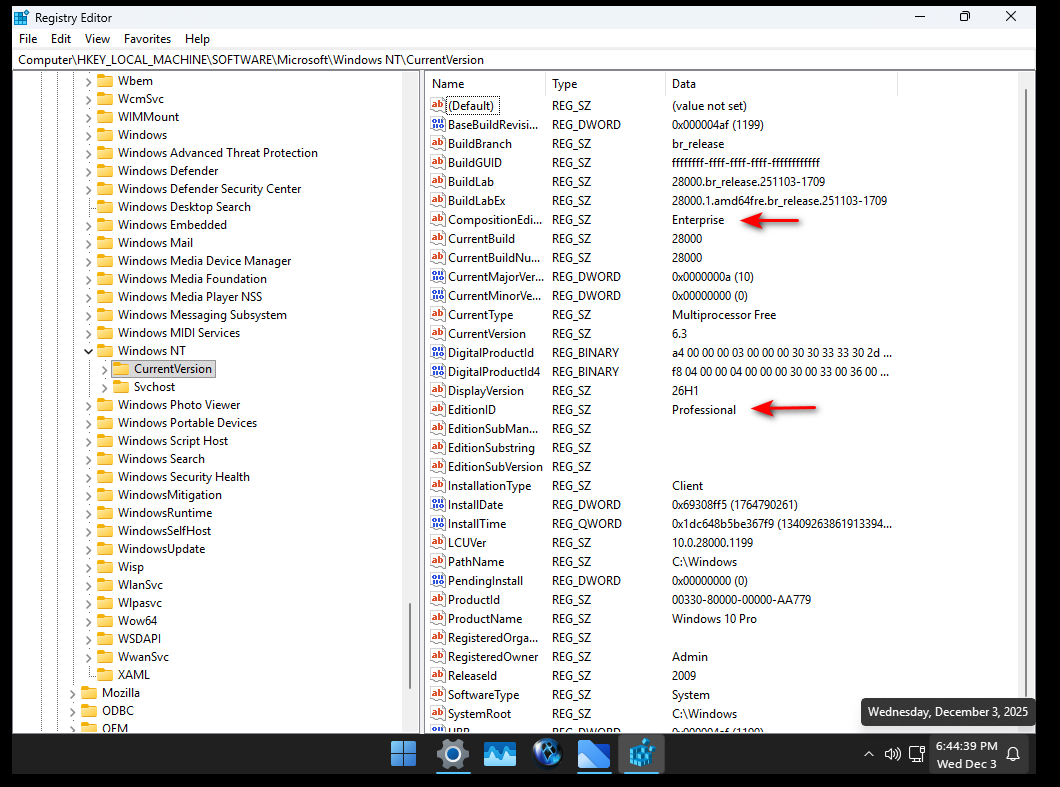This screenshot has width=1060, height=787.
Task: Click the Registry Editor taskbar icon
Action: coord(641,754)
